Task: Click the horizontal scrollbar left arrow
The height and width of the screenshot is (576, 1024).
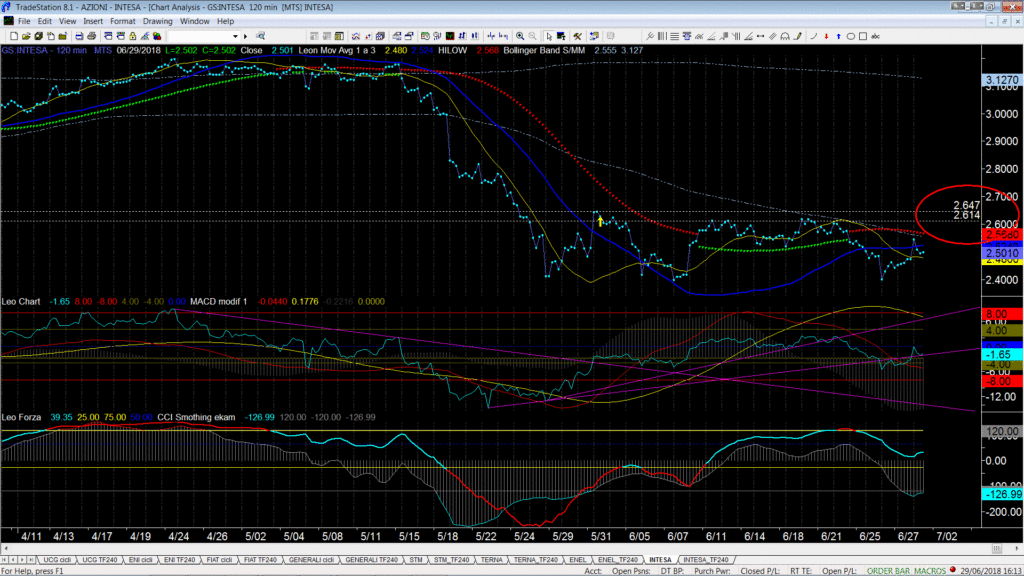Action: pyautogui.click(x=6, y=549)
